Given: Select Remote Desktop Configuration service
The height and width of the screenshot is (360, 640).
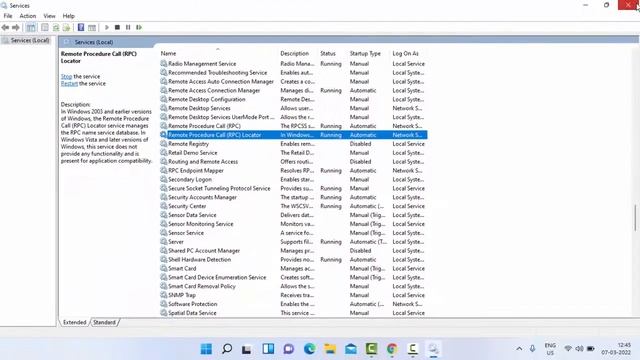Looking at the screenshot, I should [x=293, y=100].
